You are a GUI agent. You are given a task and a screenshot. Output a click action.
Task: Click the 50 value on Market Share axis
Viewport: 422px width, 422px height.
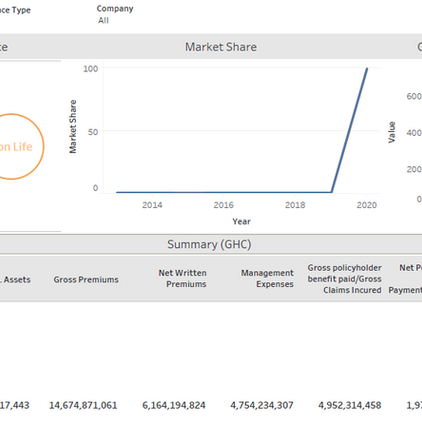tap(93, 132)
